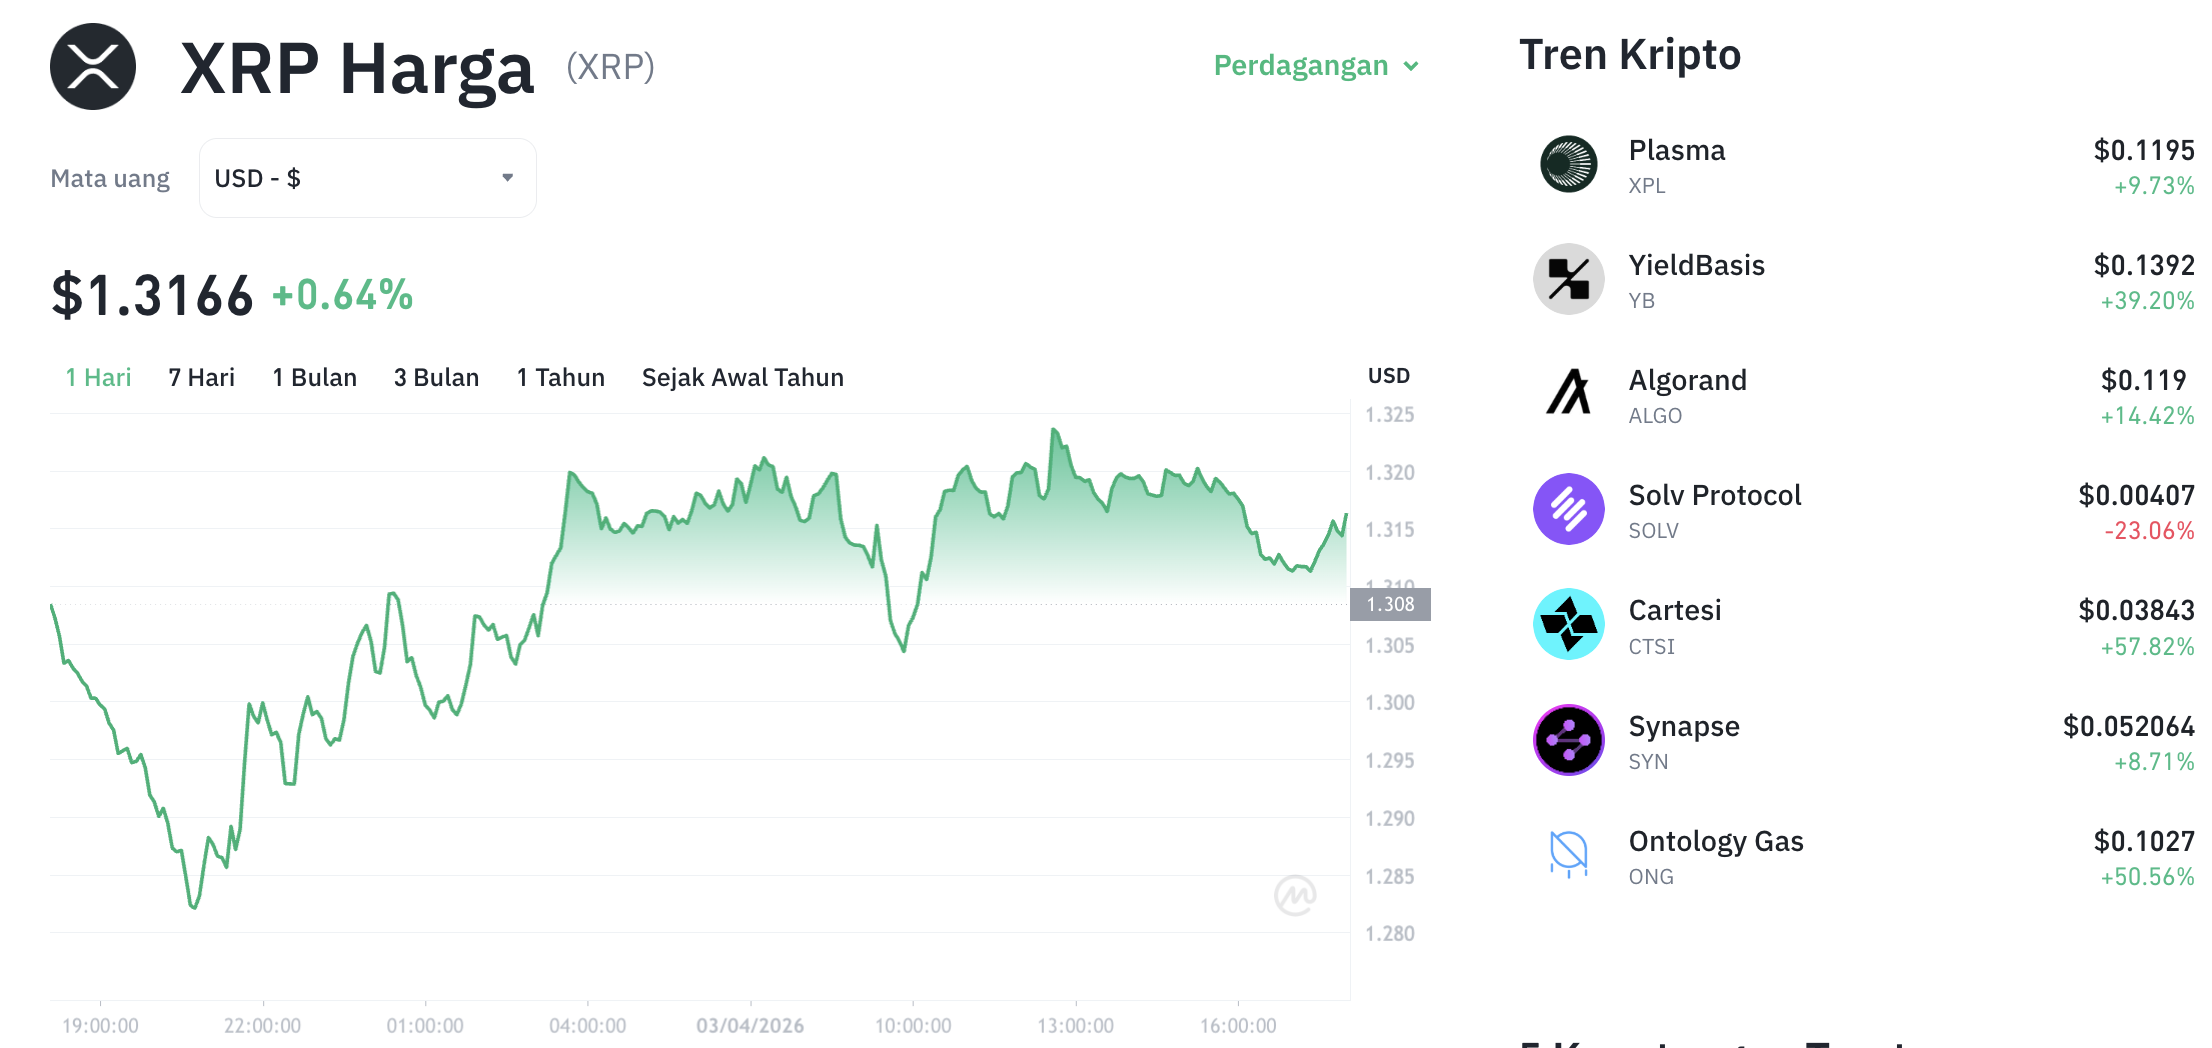This screenshot has width=2212, height=1048.
Task: Click the YieldBasis YB icon
Action: click(1568, 279)
